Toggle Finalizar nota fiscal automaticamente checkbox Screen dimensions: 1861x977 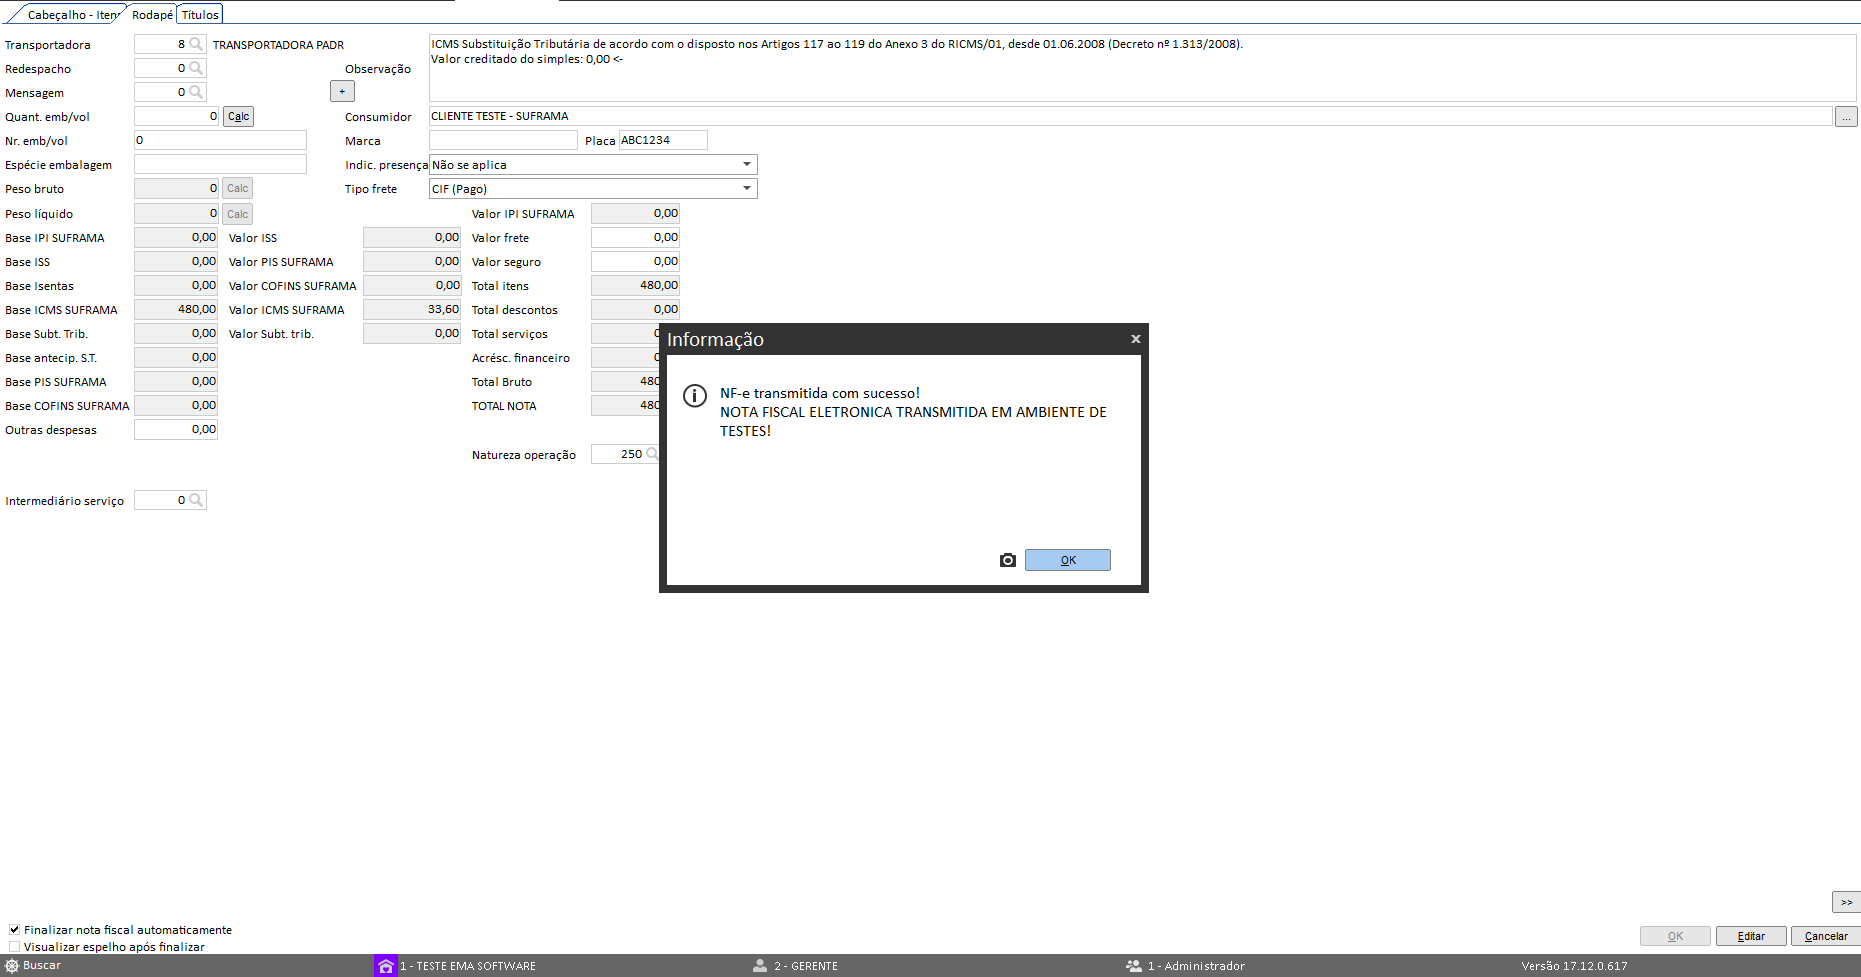coord(14,930)
